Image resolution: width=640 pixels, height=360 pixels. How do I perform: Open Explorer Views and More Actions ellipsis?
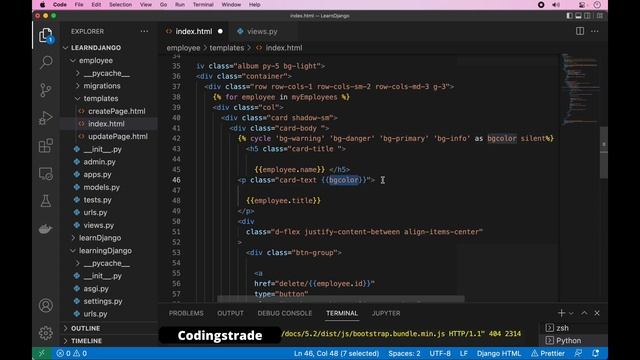(x=144, y=31)
